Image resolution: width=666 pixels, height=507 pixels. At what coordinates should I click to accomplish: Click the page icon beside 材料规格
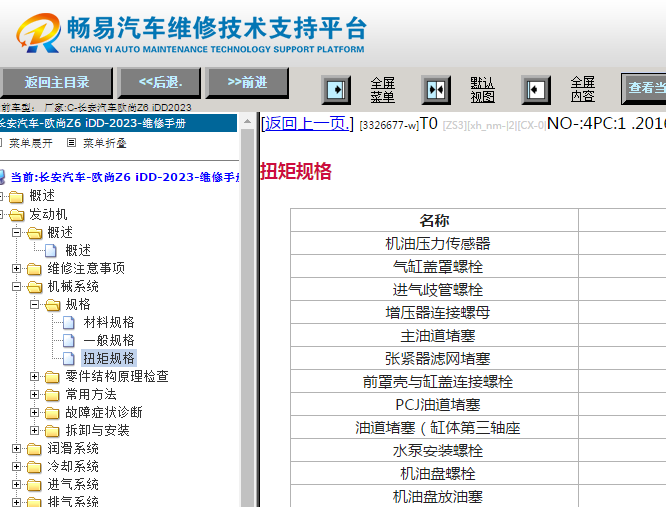click(x=69, y=323)
